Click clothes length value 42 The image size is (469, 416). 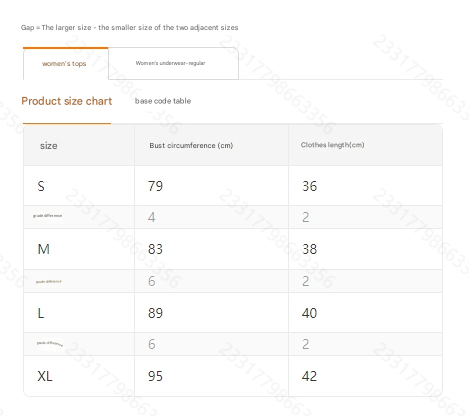point(309,376)
